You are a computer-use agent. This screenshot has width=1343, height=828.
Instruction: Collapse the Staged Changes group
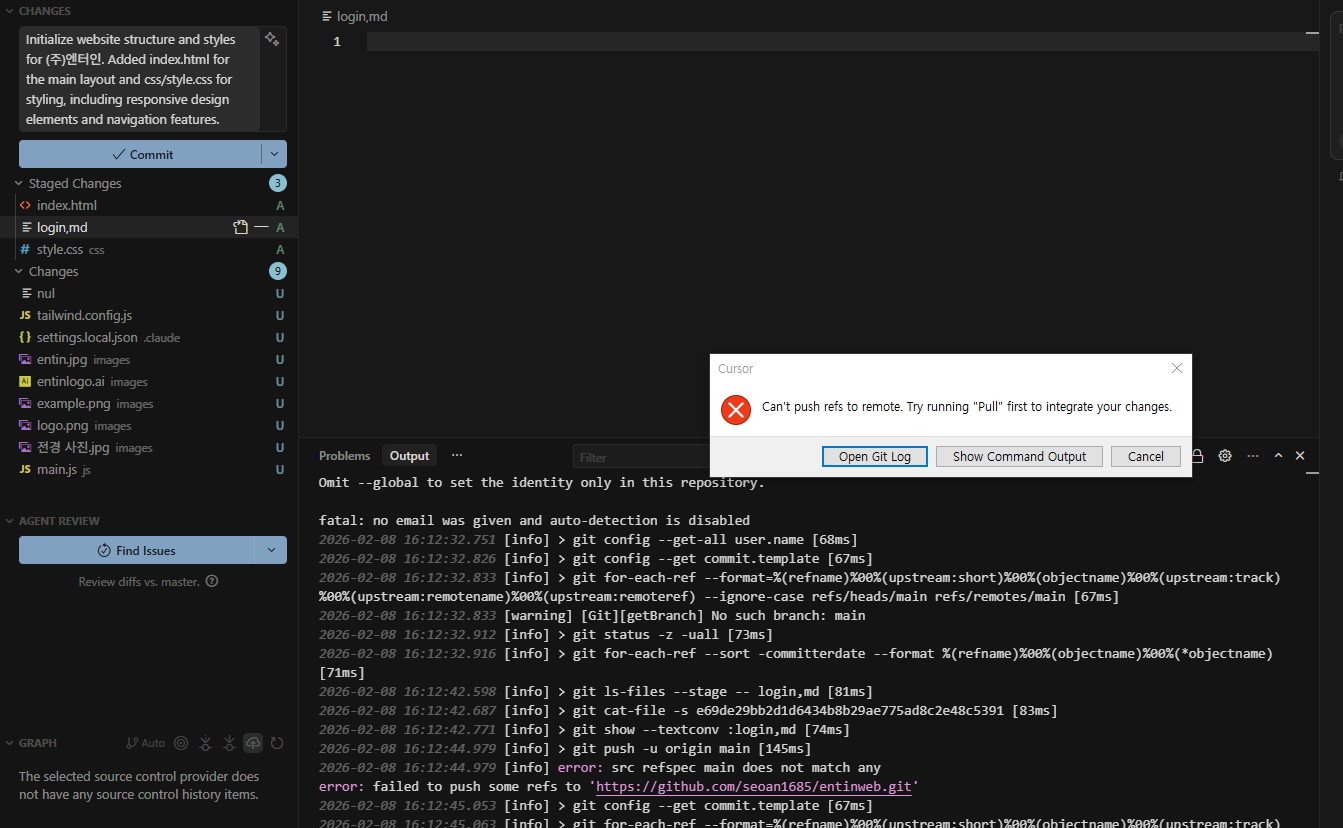(19, 183)
